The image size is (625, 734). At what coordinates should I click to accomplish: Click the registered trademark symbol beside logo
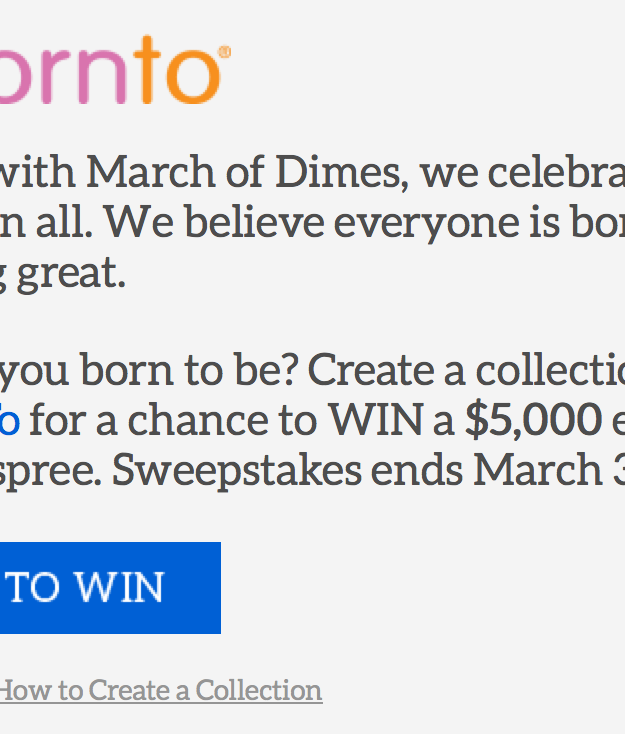click(x=225, y=51)
